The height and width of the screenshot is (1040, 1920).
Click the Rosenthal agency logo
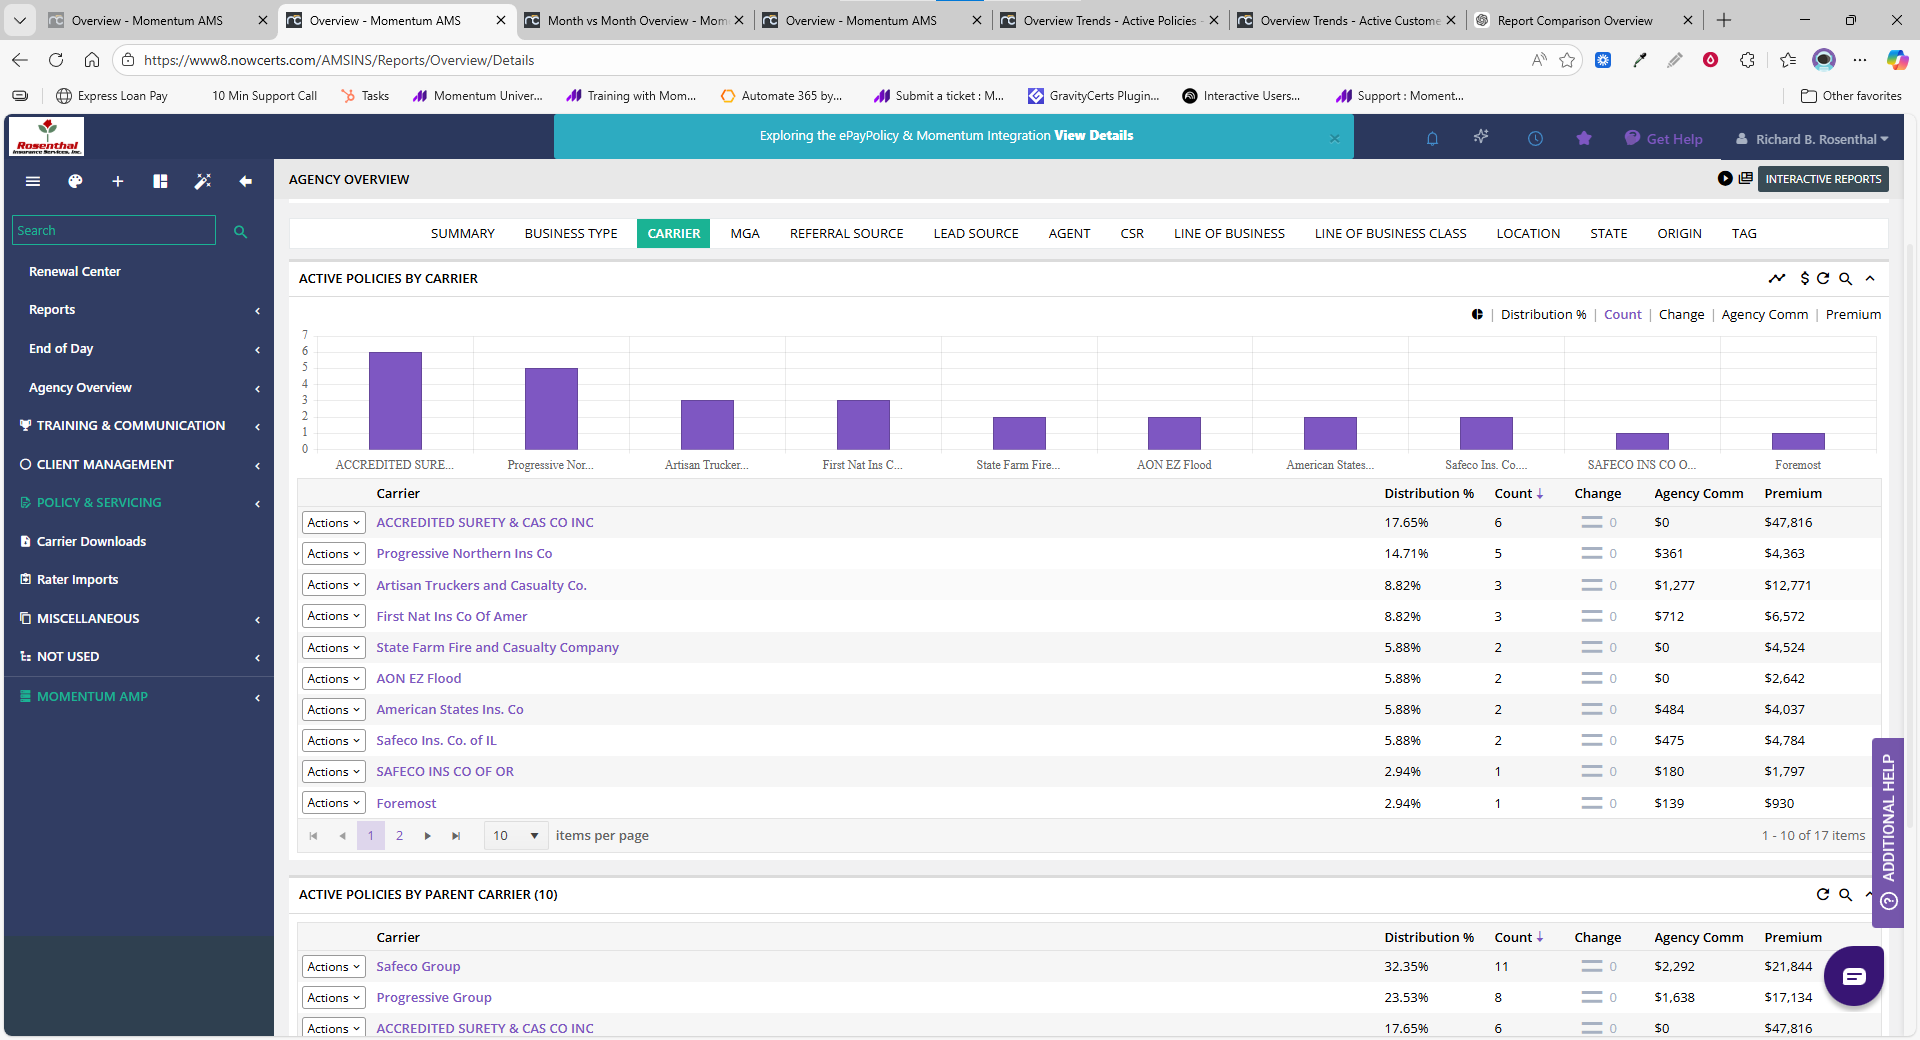point(47,137)
